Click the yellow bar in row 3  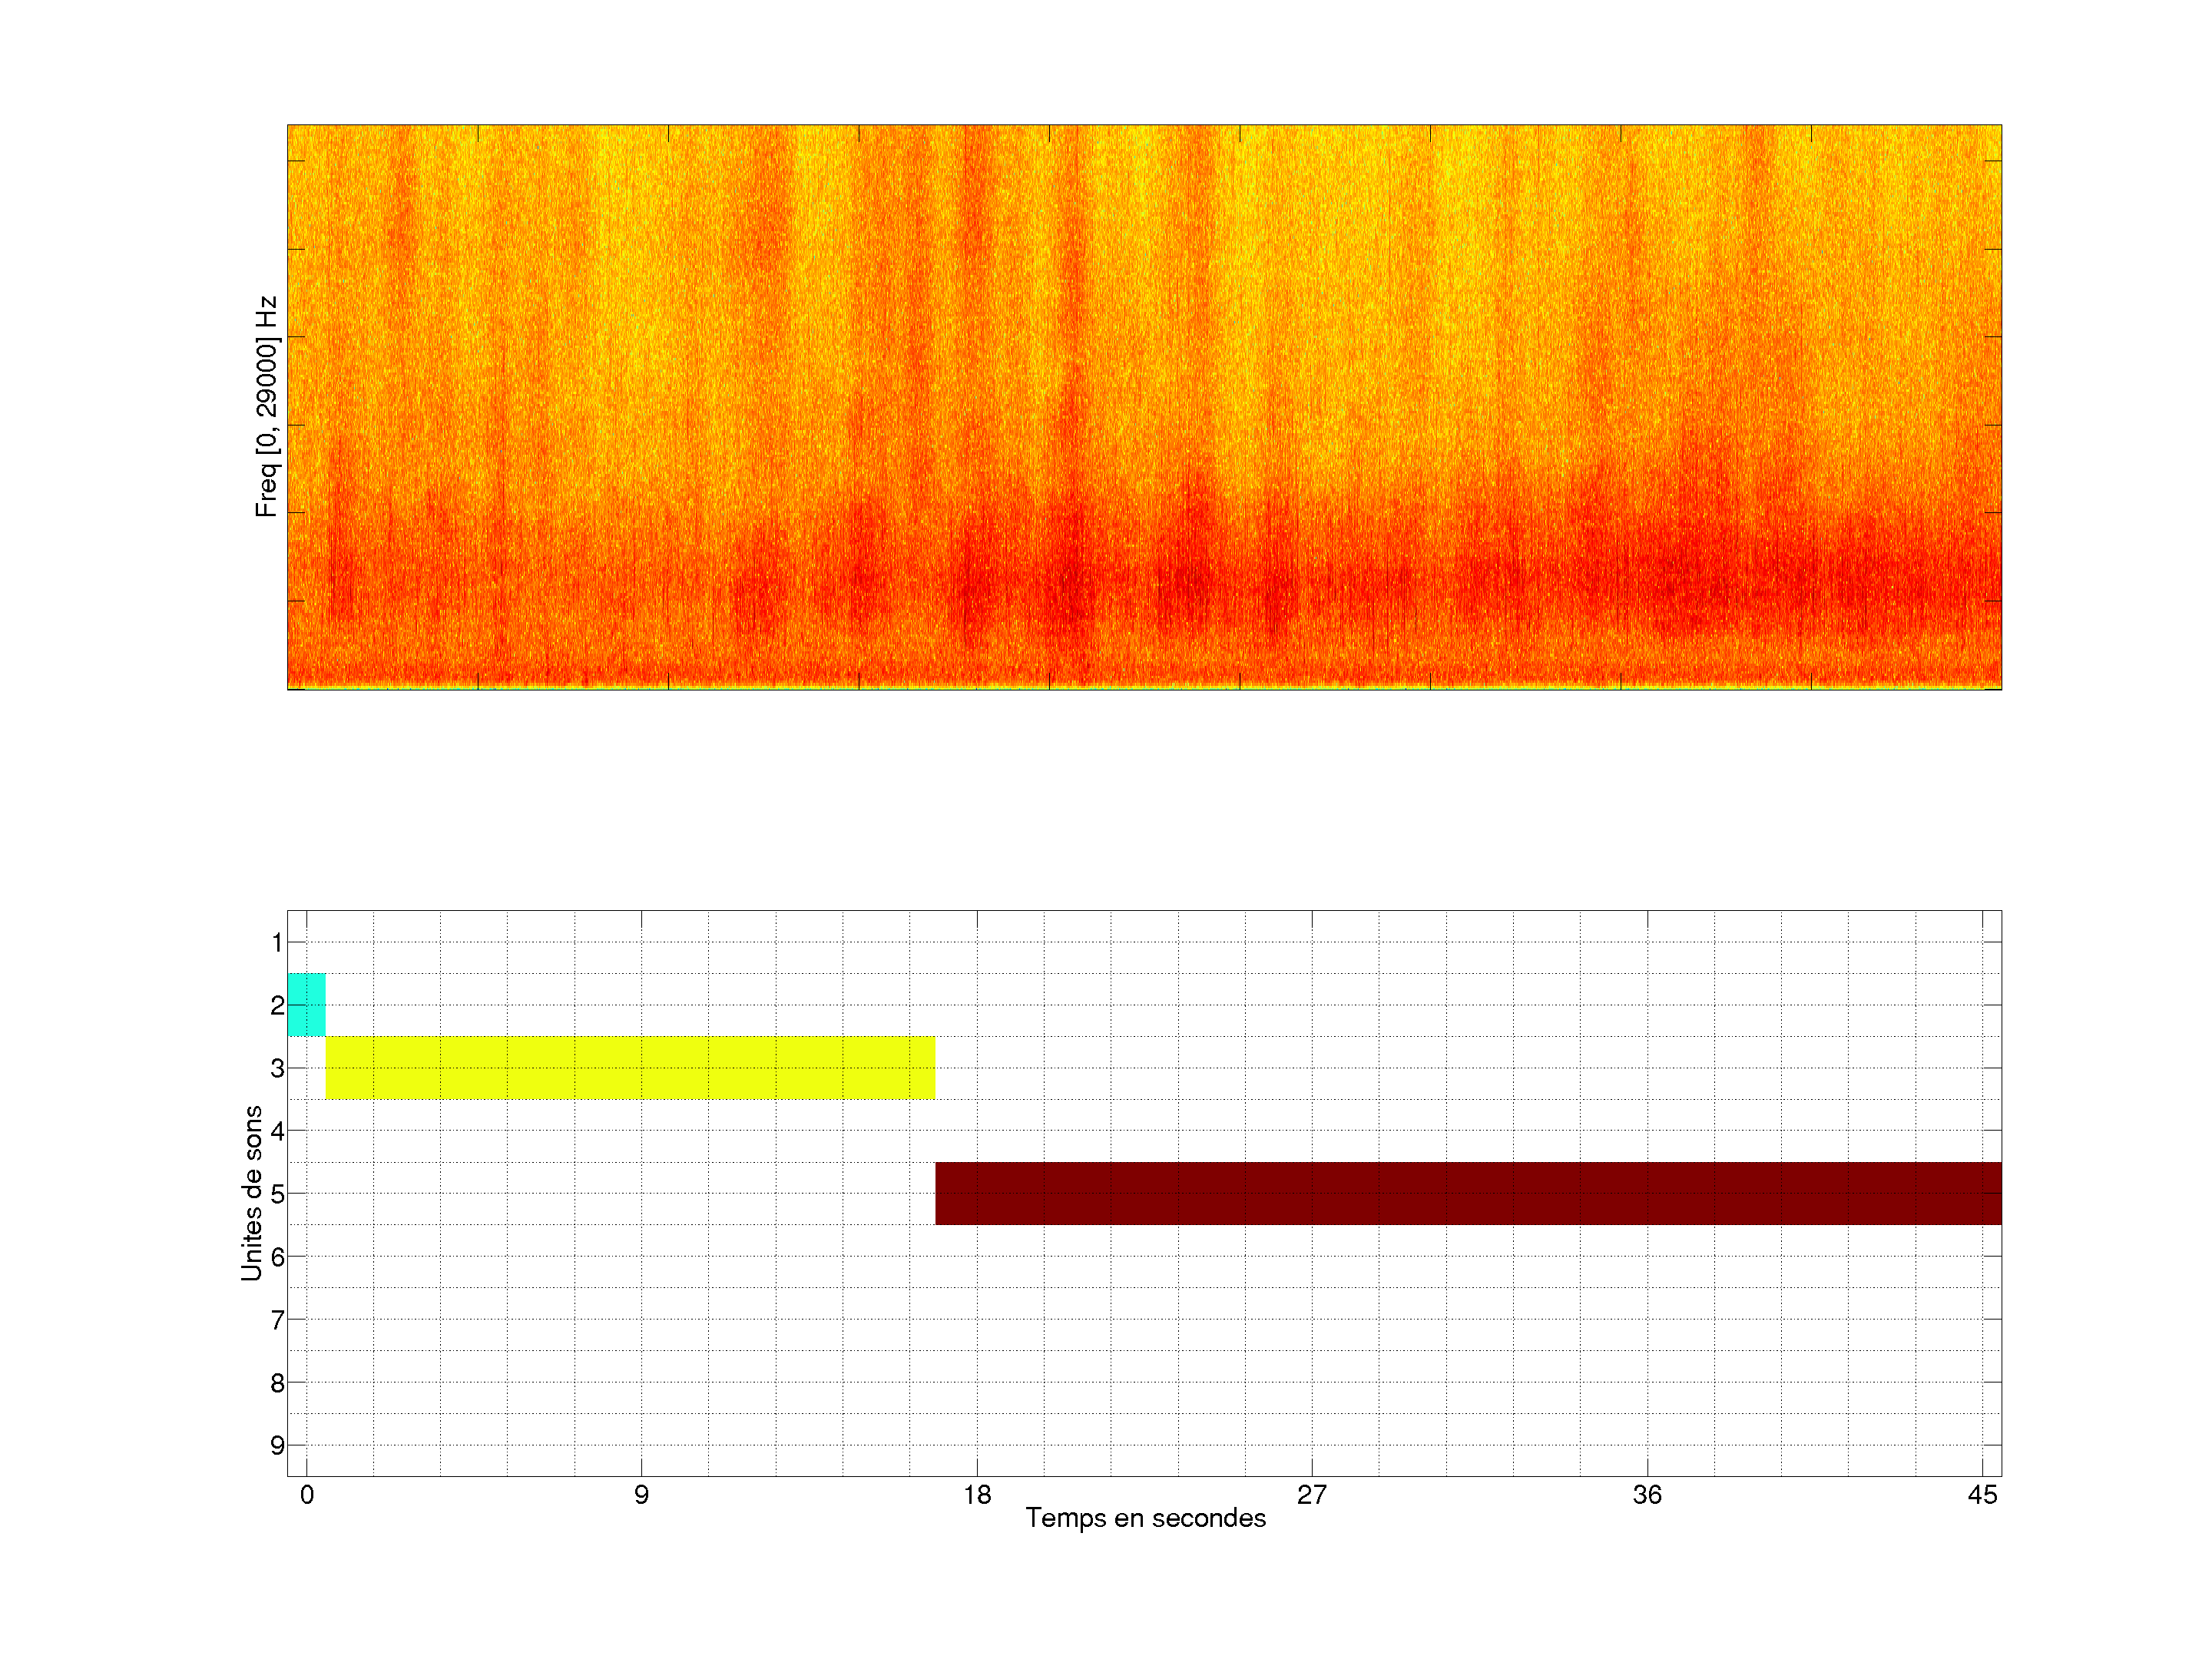630,1067
